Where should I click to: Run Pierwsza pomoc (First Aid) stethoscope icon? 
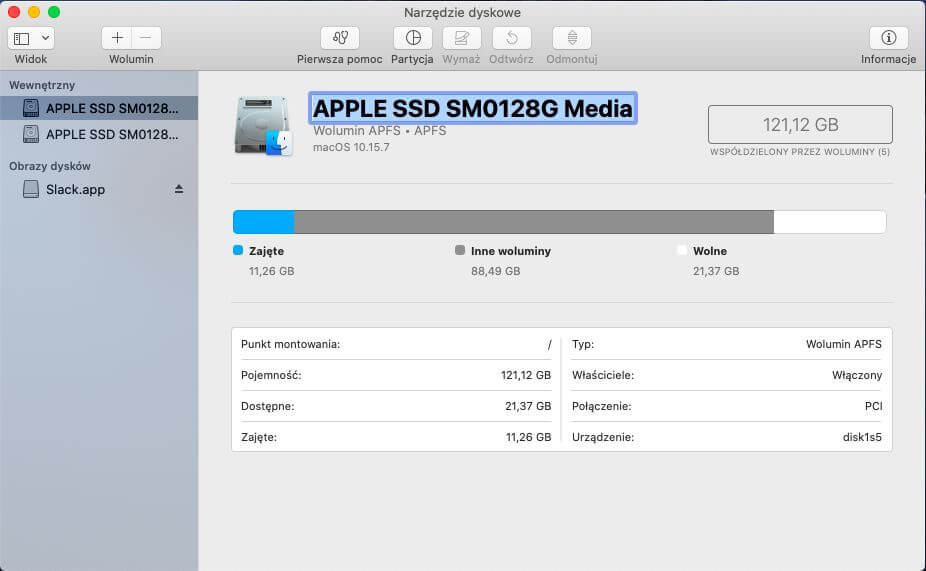(x=340, y=38)
